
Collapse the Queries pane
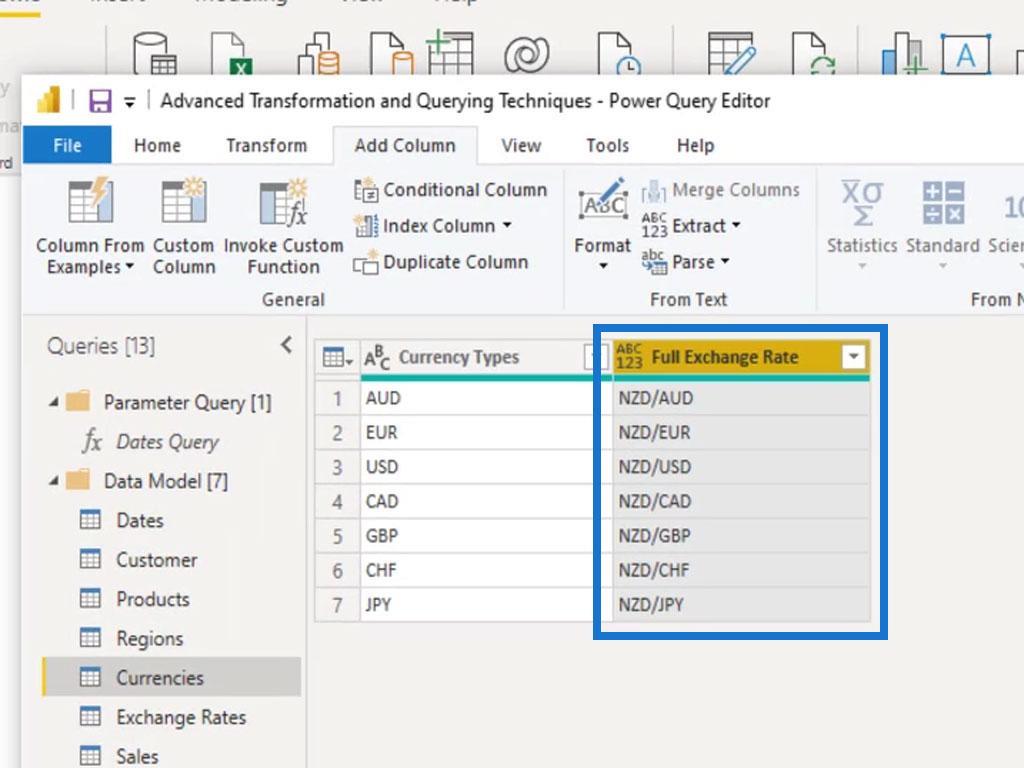click(x=286, y=345)
